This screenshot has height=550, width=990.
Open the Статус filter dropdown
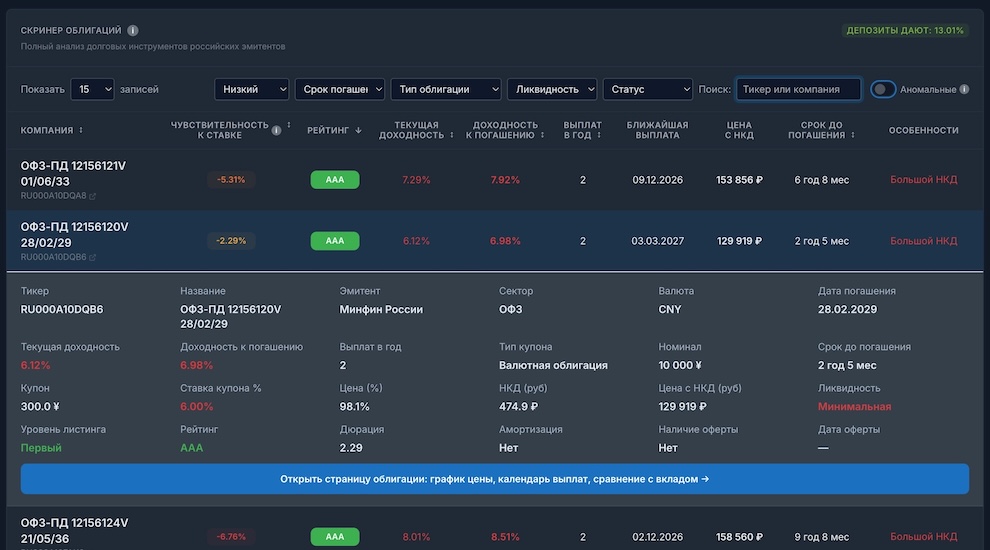648,89
